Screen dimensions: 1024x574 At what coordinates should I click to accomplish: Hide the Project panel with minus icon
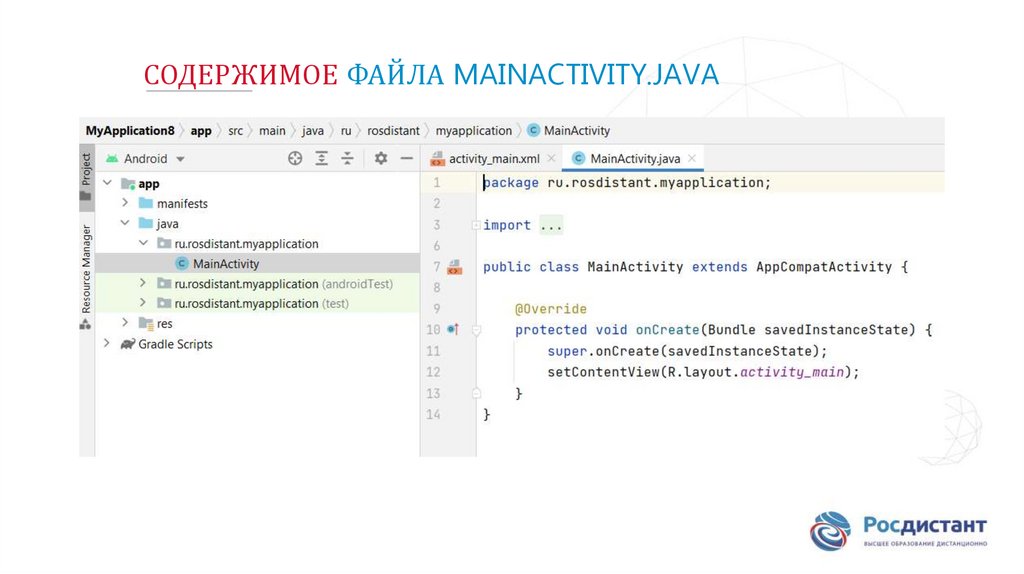click(406, 158)
